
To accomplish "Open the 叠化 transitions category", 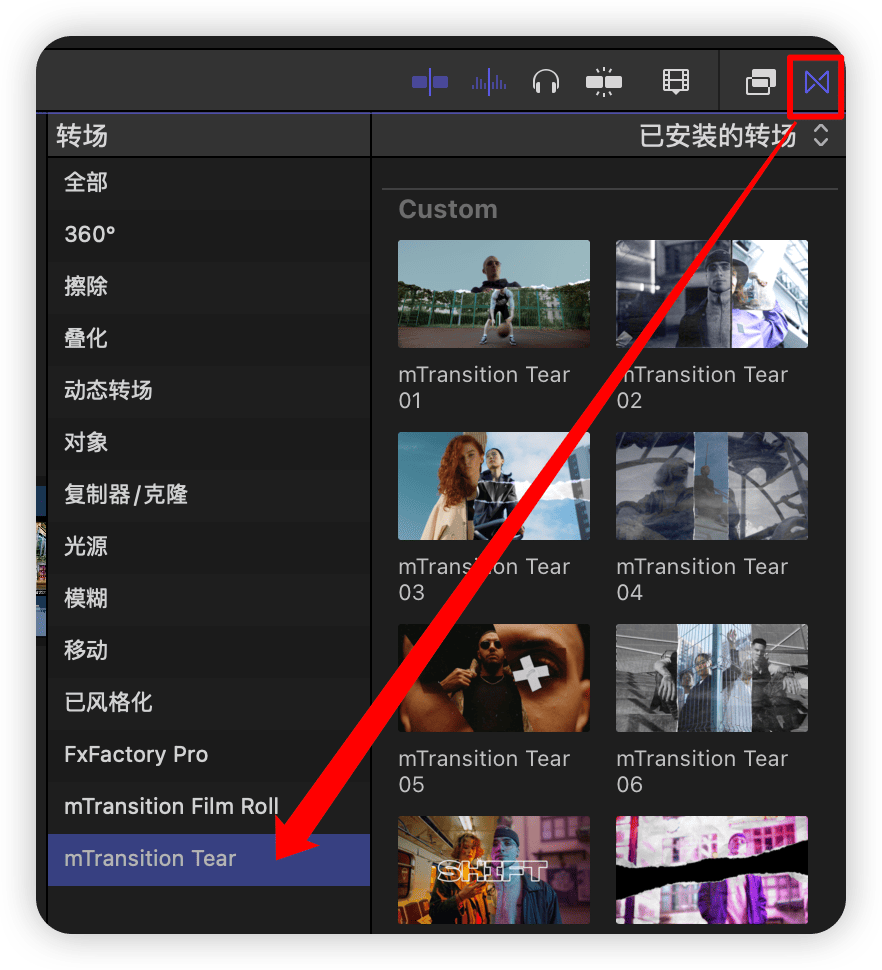I will coord(86,338).
